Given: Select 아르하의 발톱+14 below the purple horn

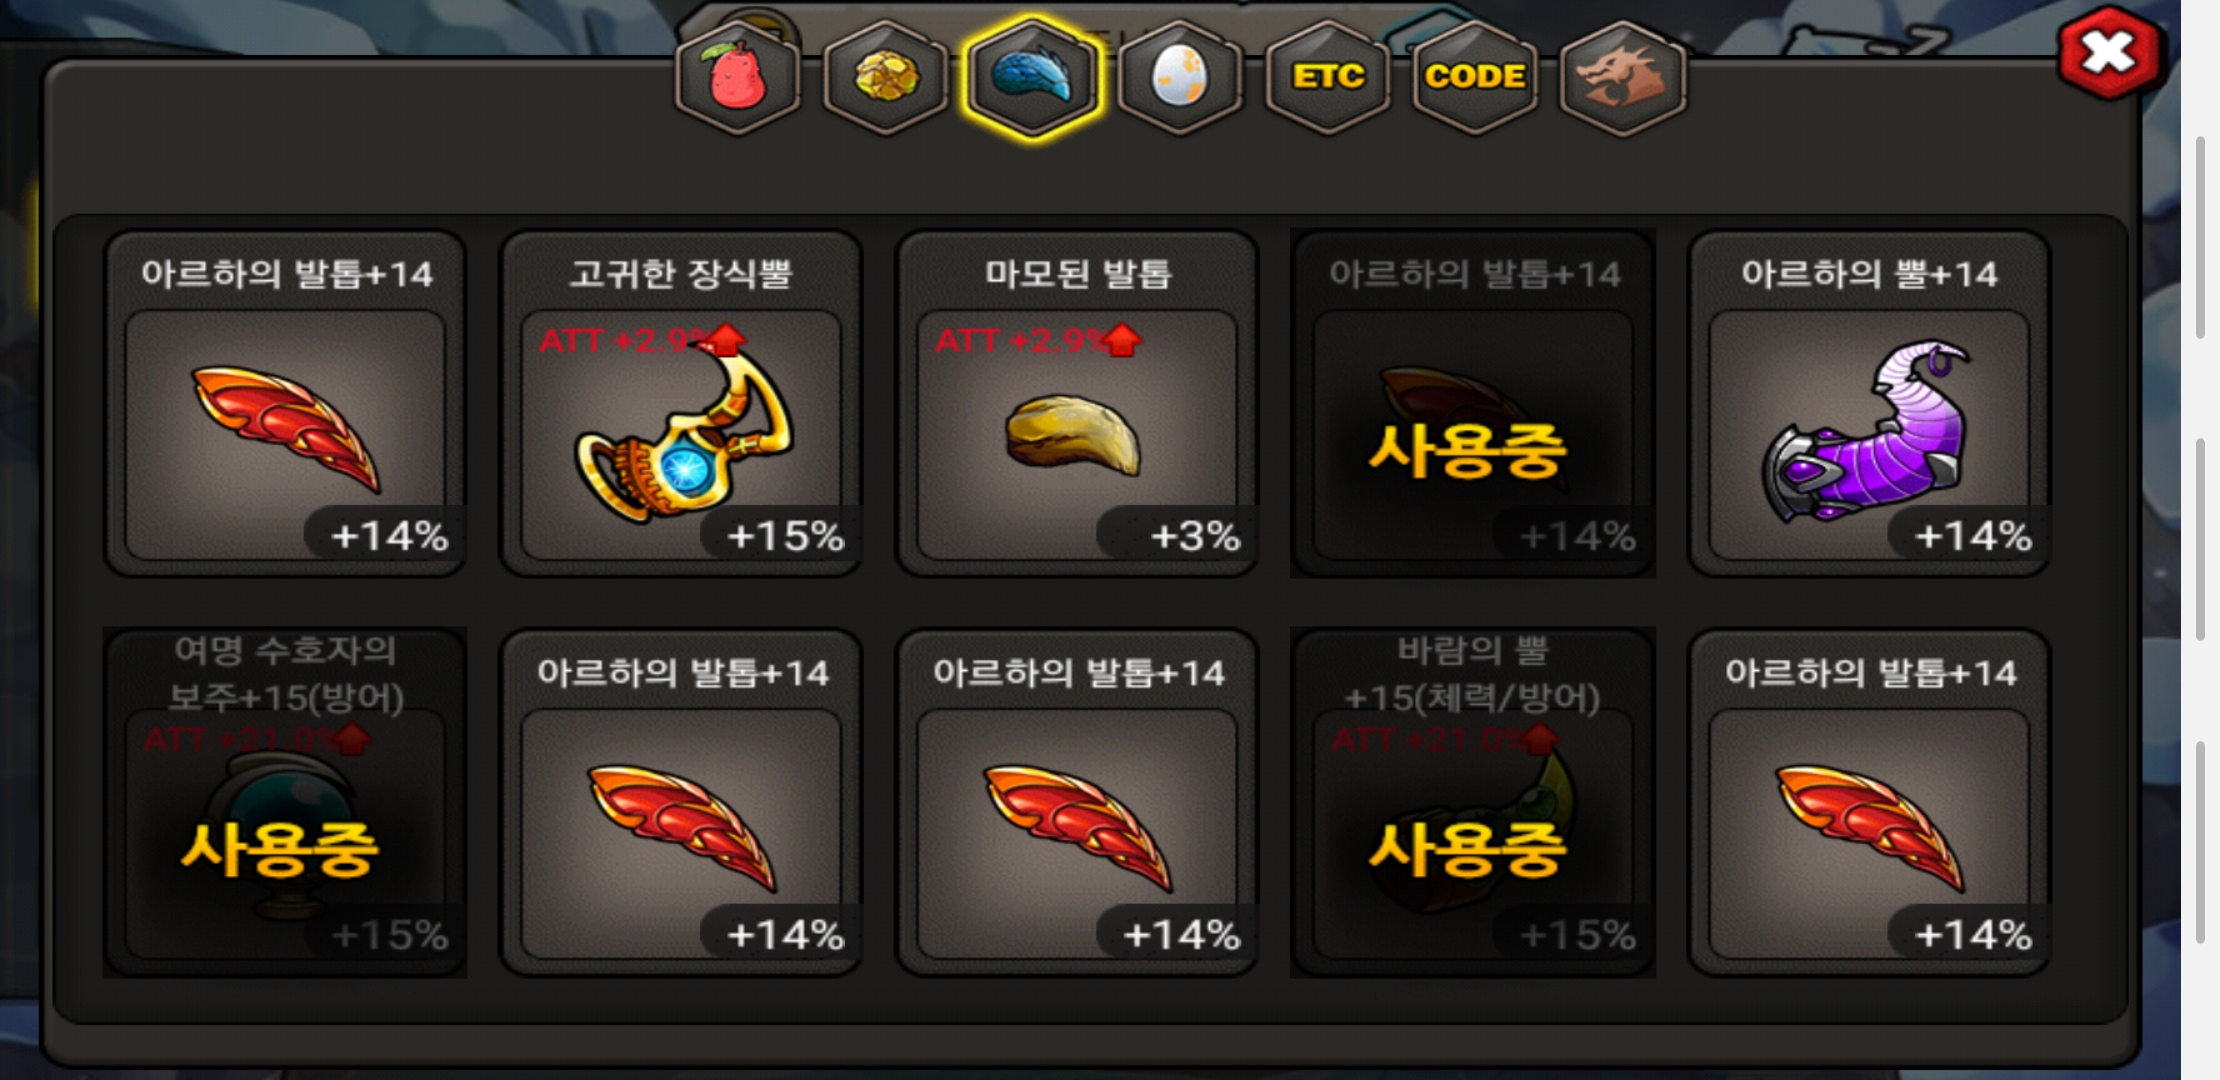Looking at the screenshot, I should coord(1869,802).
